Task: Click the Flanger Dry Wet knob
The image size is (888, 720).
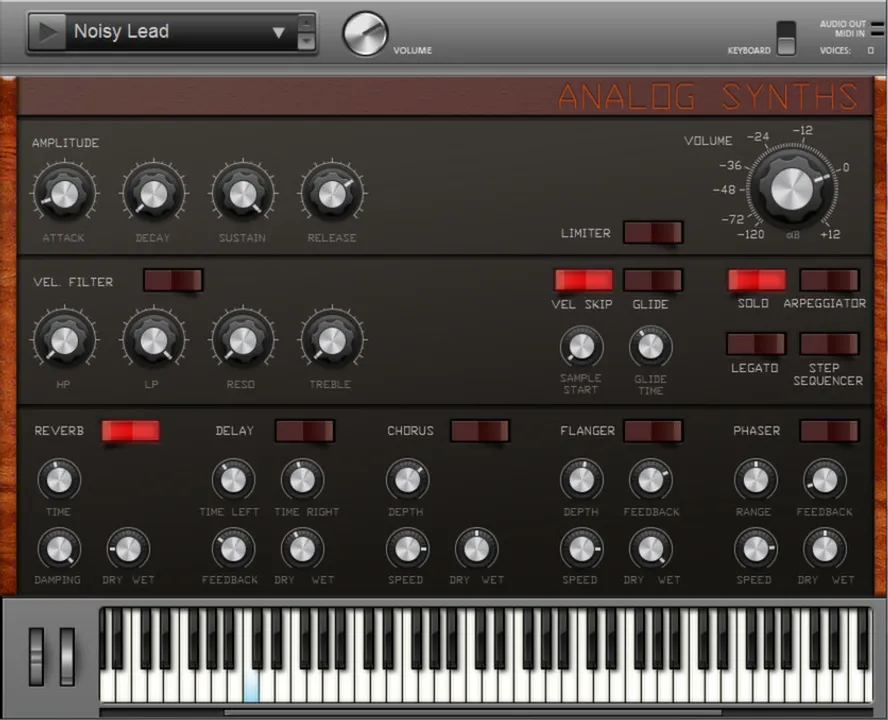Action: [651, 549]
